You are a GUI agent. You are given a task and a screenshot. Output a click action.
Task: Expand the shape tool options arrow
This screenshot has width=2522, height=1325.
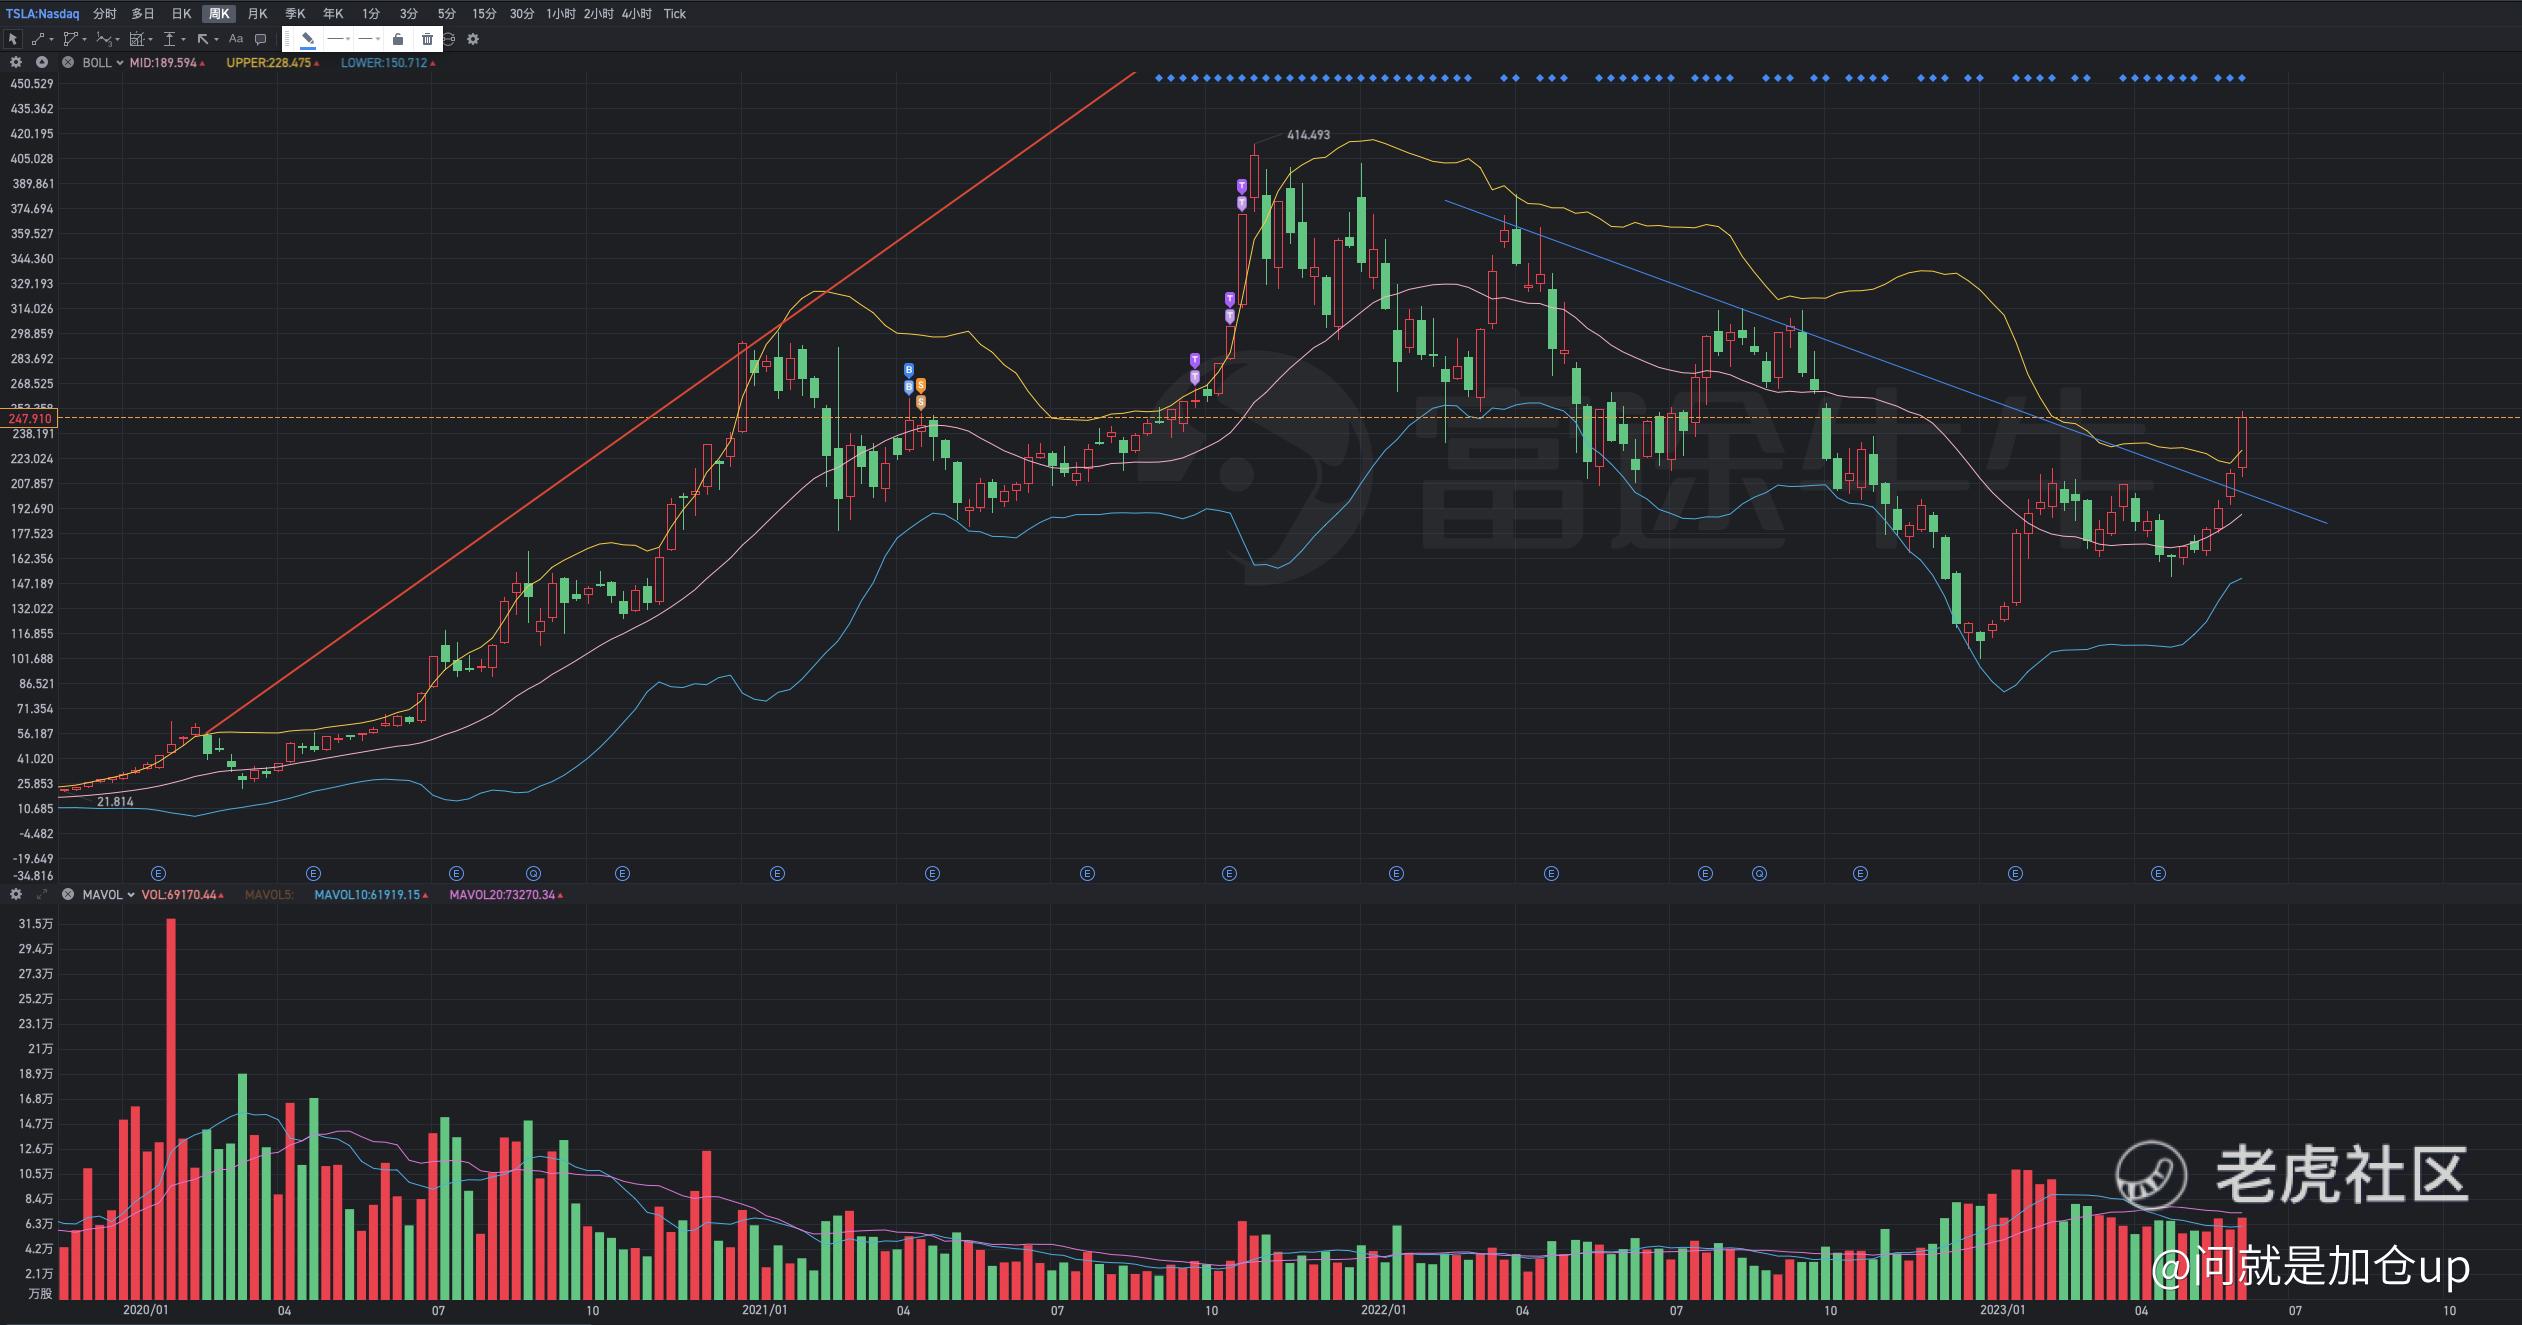(85, 39)
